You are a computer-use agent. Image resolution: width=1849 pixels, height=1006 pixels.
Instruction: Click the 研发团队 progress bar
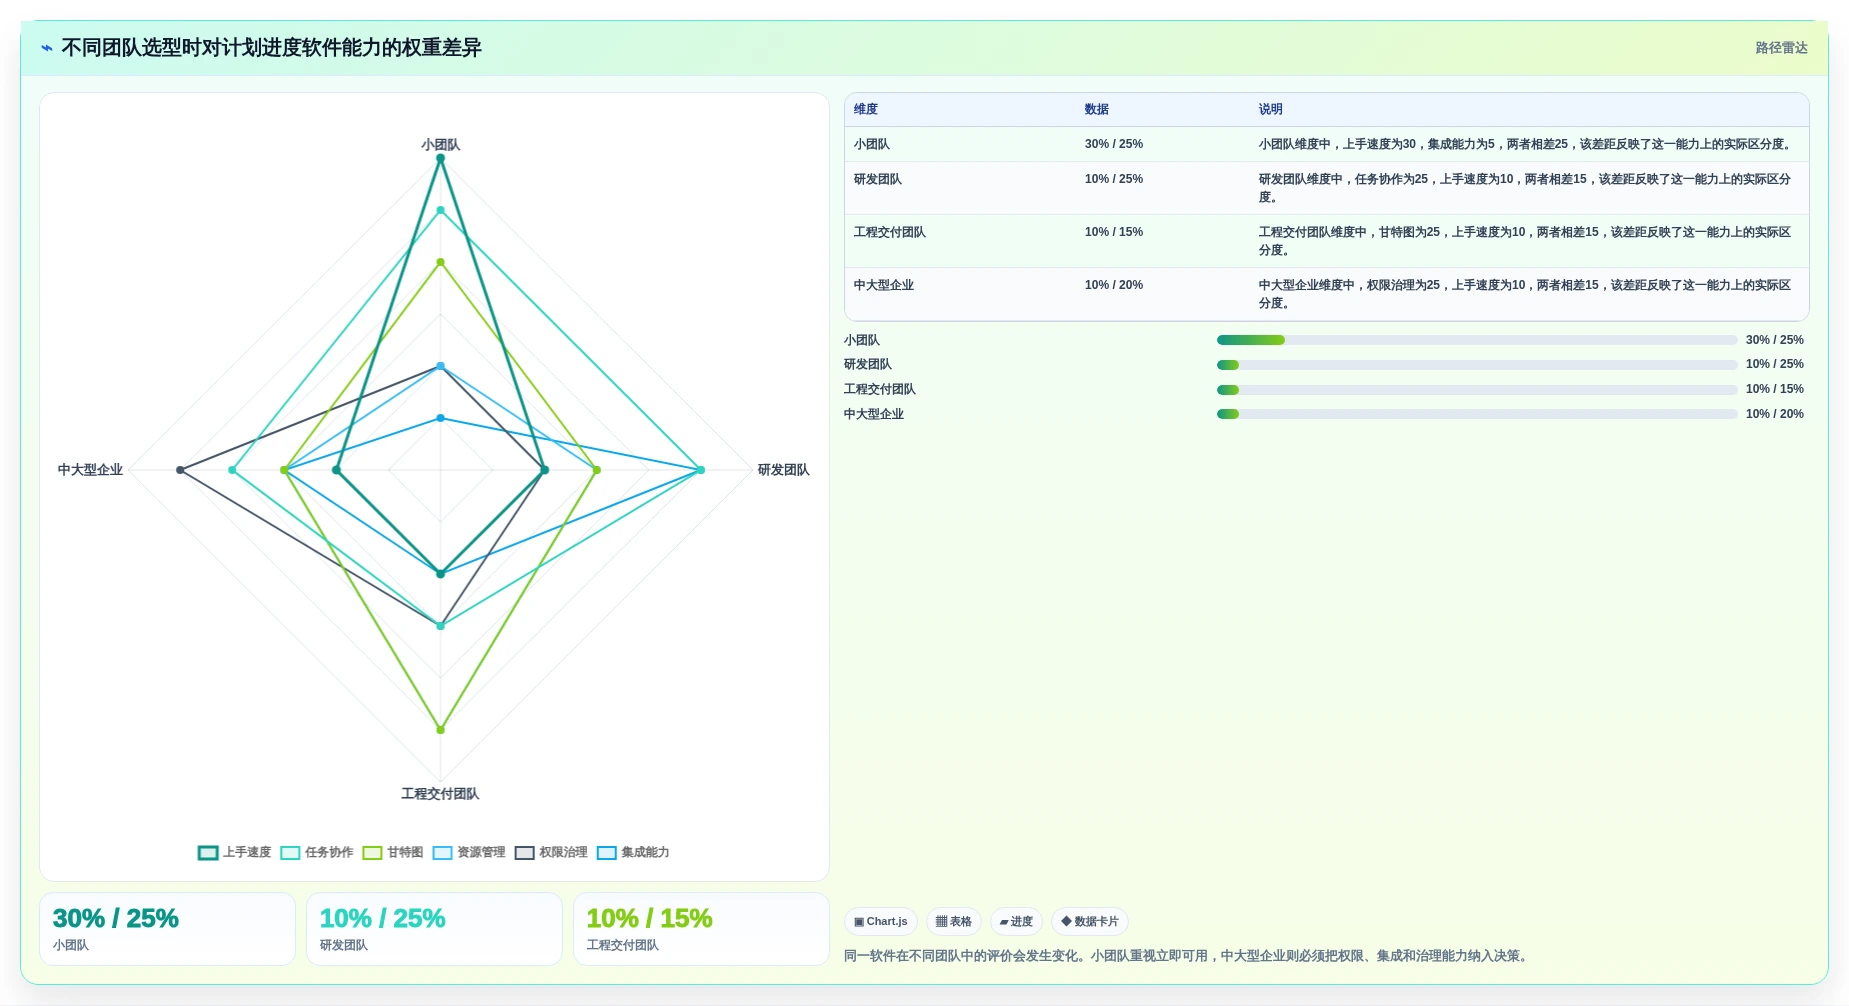coord(1476,365)
